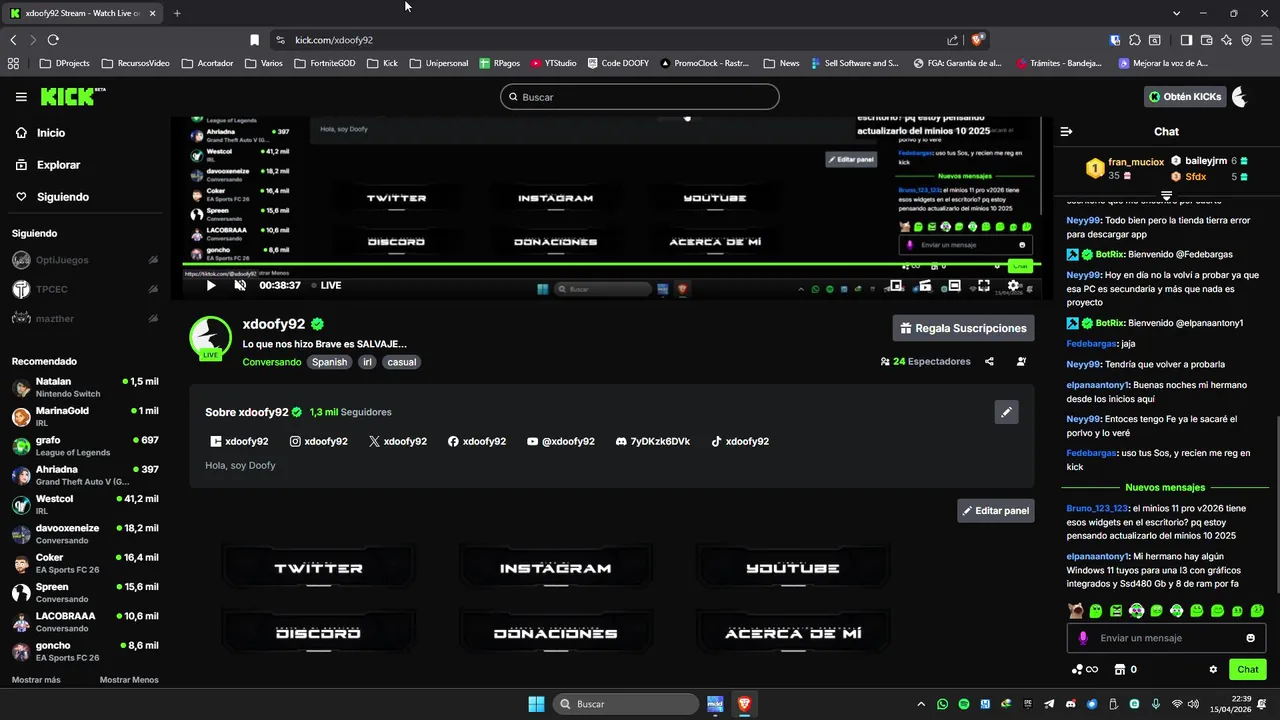Click the TWITTER panel image
The image size is (1280, 720).
(x=318, y=567)
